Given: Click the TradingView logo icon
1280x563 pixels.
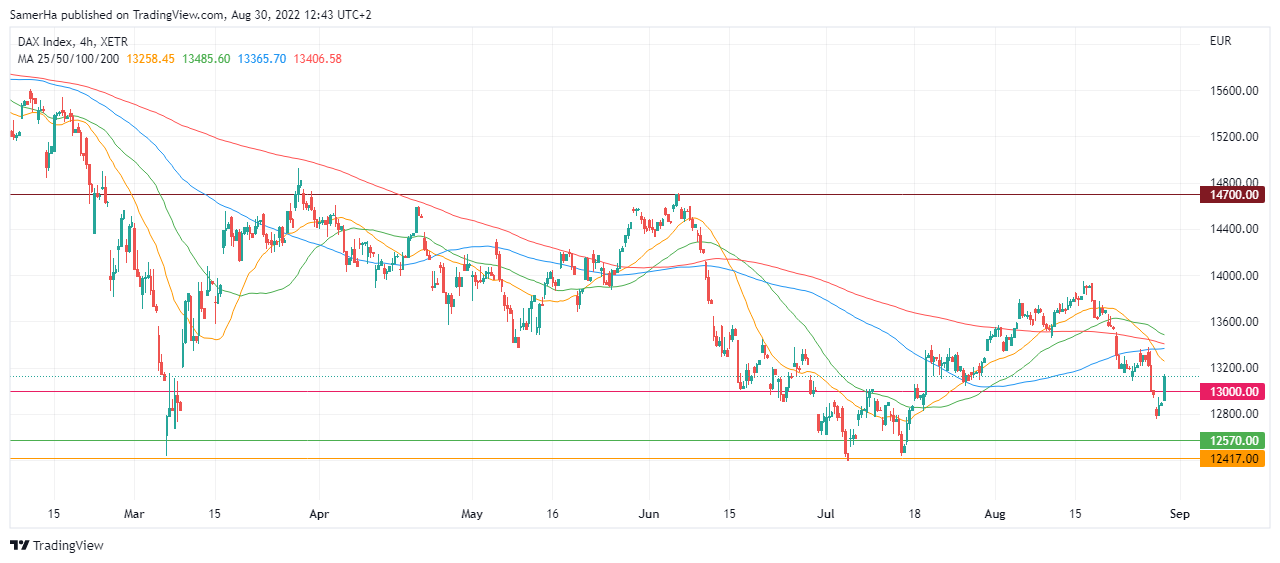Looking at the screenshot, I should (19, 545).
